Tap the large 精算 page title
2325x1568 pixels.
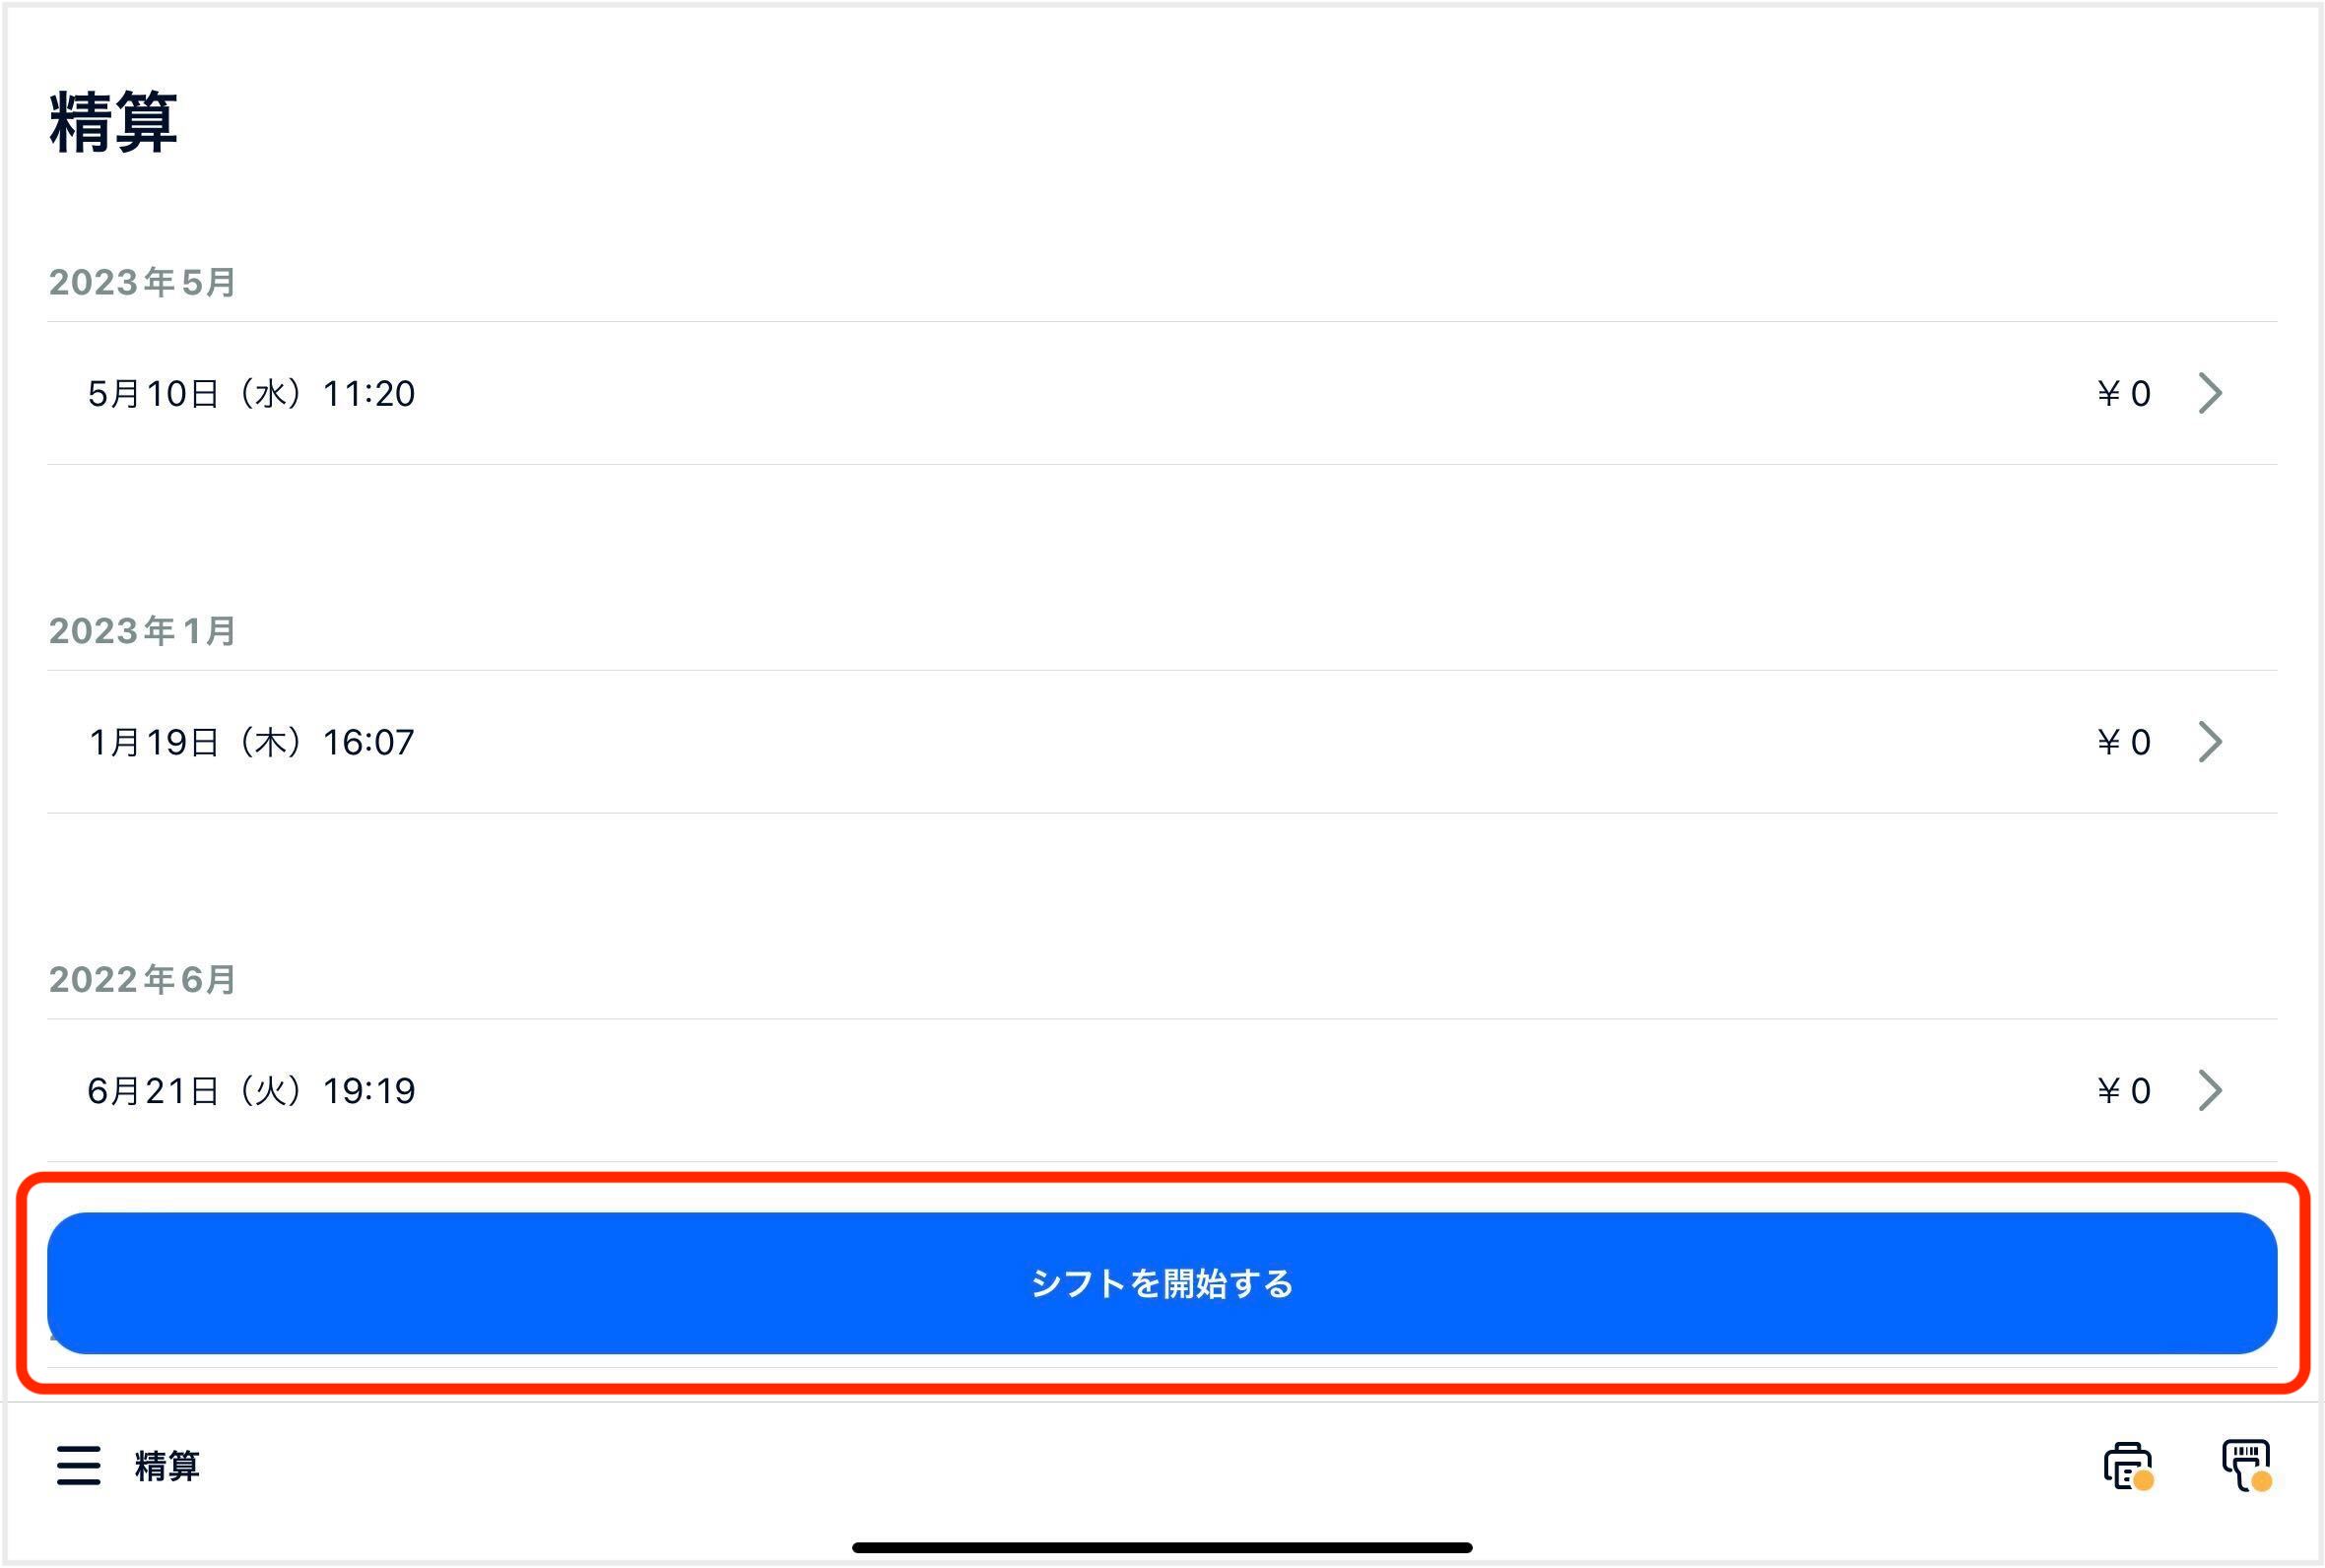click(113, 122)
